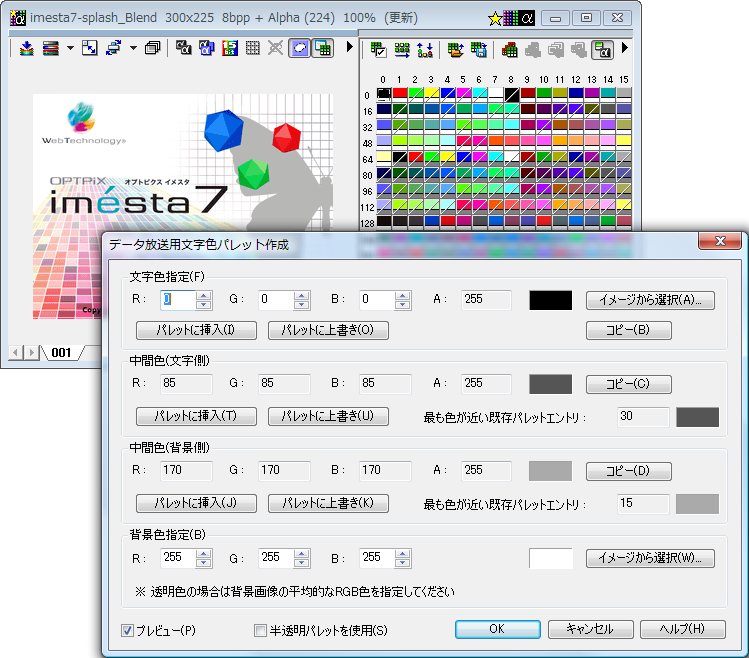Click the text color R input field

178,300
